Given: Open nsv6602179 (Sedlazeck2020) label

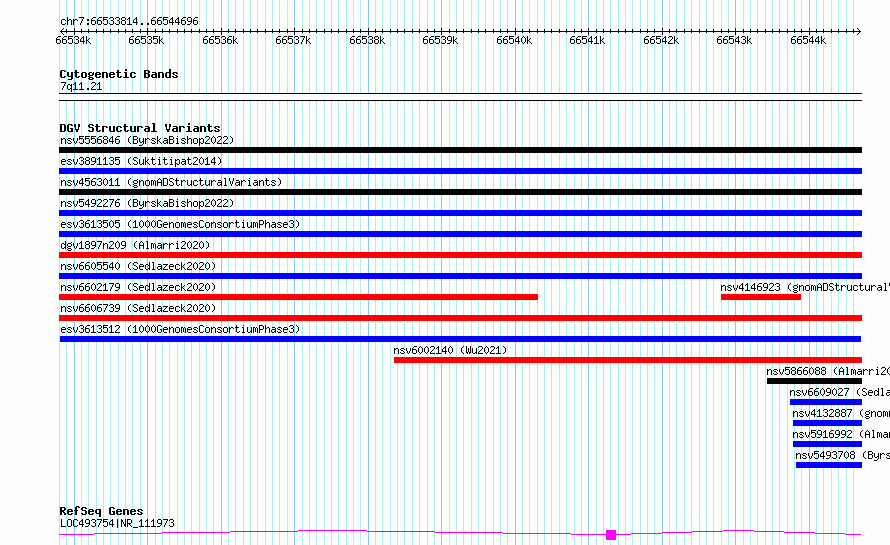Looking at the screenshot, I should click(138, 287).
